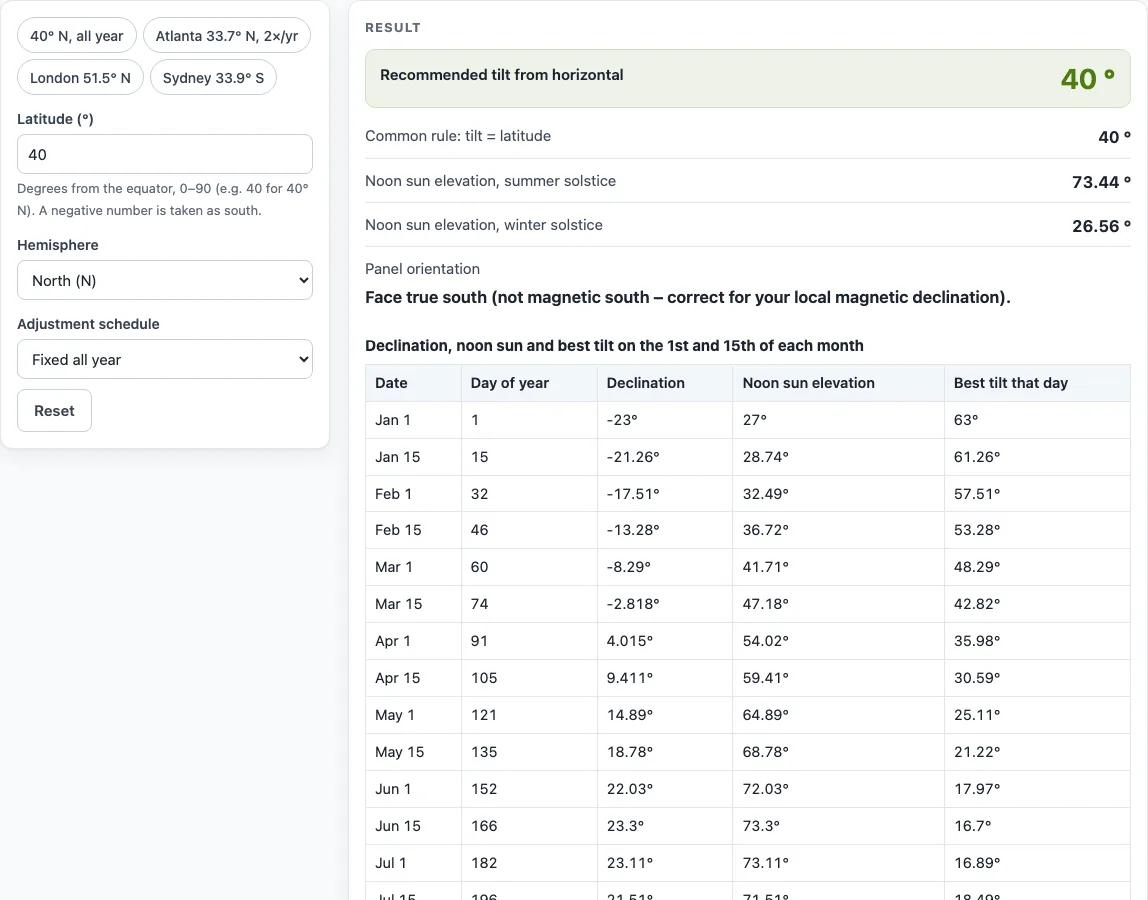This screenshot has height=900, width=1148.
Task: Open the Adjustment schedule dropdown
Action: click(x=165, y=360)
